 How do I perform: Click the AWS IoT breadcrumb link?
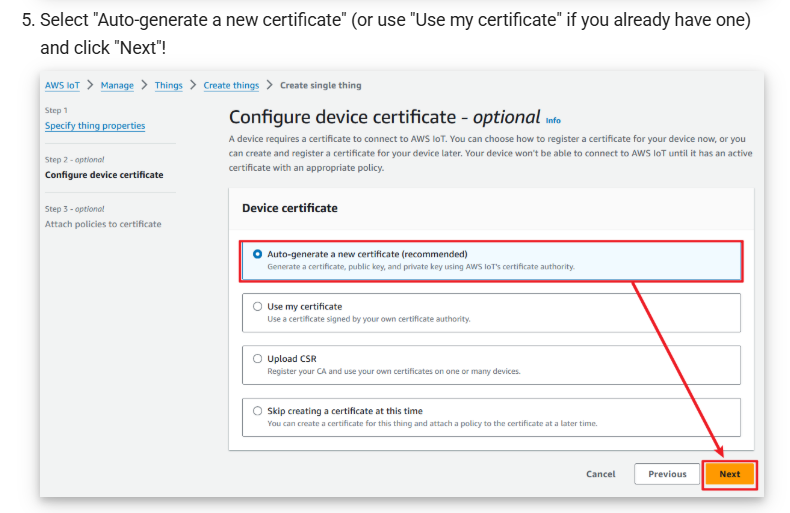(x=62, y=86)
